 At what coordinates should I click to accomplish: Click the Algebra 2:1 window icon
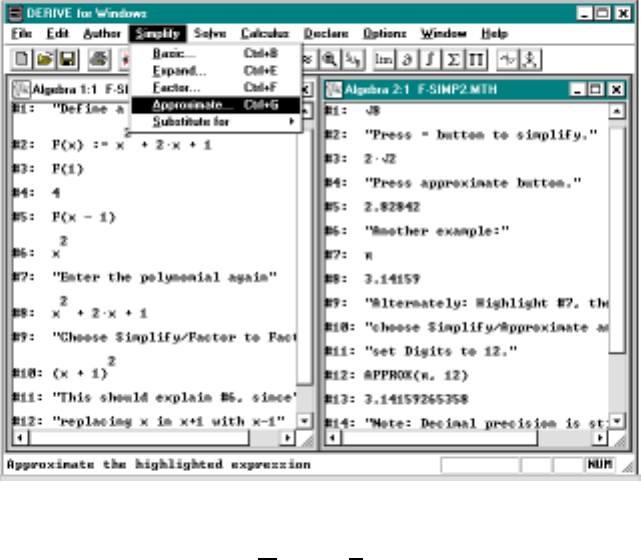[x=334, y=89]
